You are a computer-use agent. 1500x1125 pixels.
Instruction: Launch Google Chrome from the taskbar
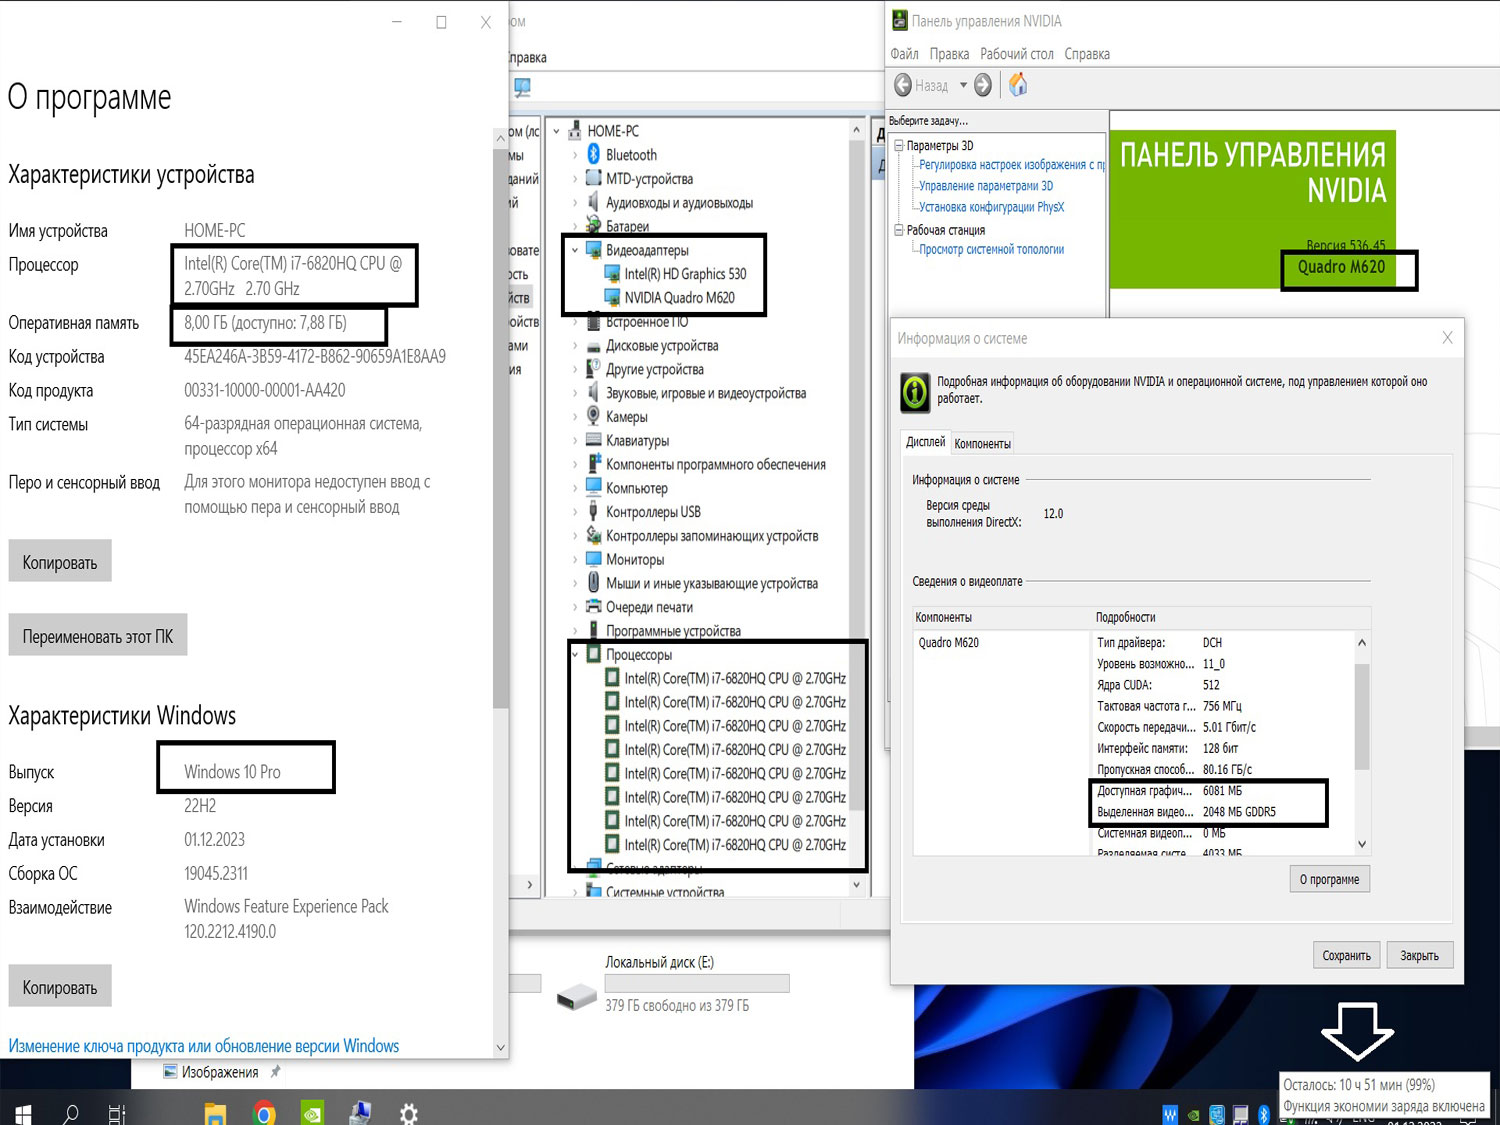click(264, 1113)
